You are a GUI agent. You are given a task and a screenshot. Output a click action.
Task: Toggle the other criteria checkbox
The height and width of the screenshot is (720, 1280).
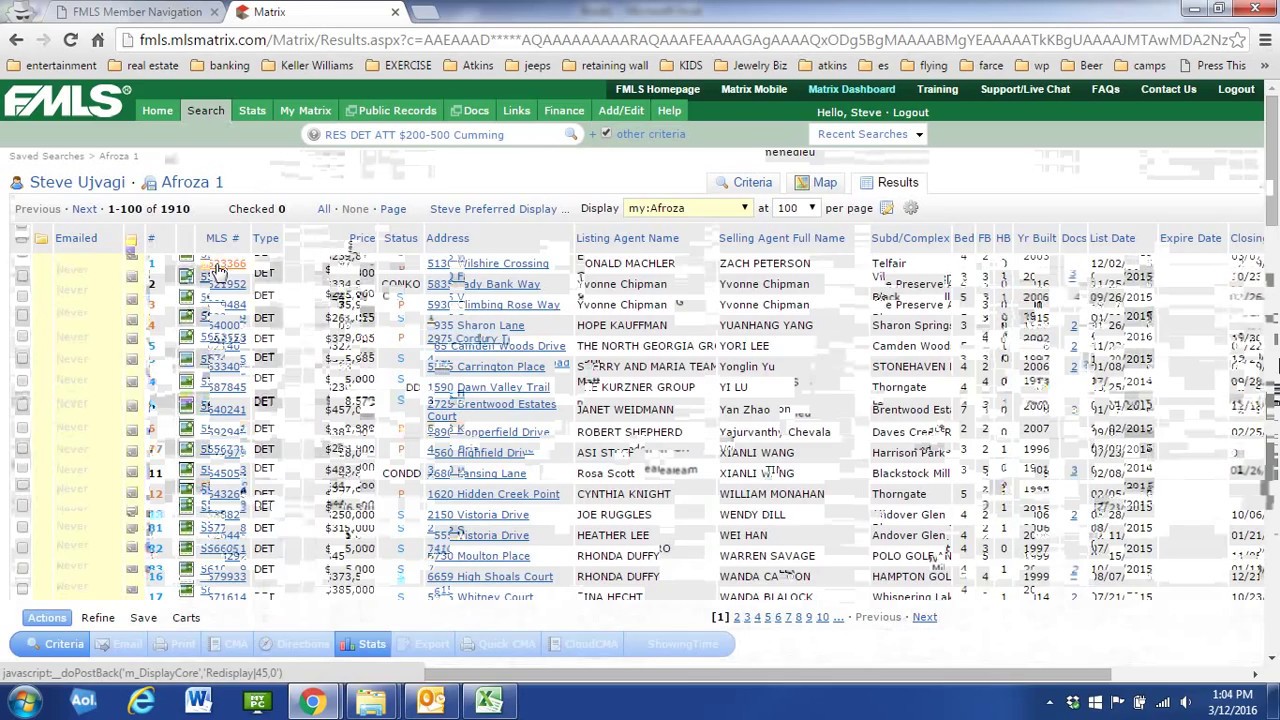click(x=606, y=133)
